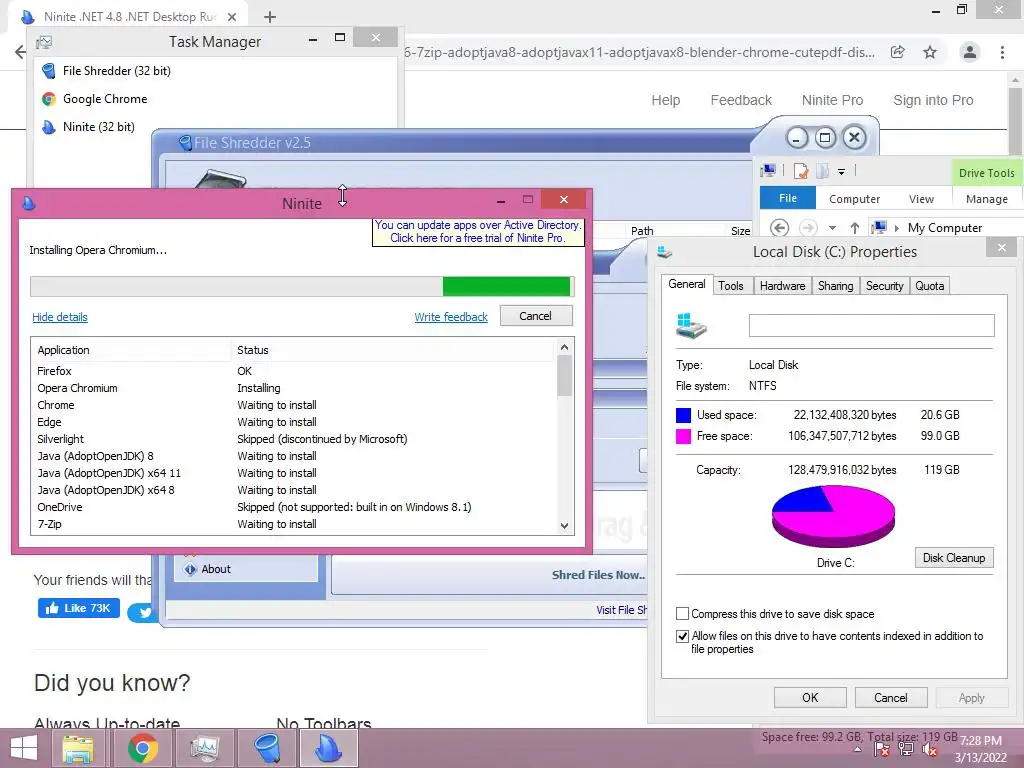Click the Ninite Pro free trial banner
Image resolution: width=1024 pixels, height=768 pixels.
coord(477,232)
